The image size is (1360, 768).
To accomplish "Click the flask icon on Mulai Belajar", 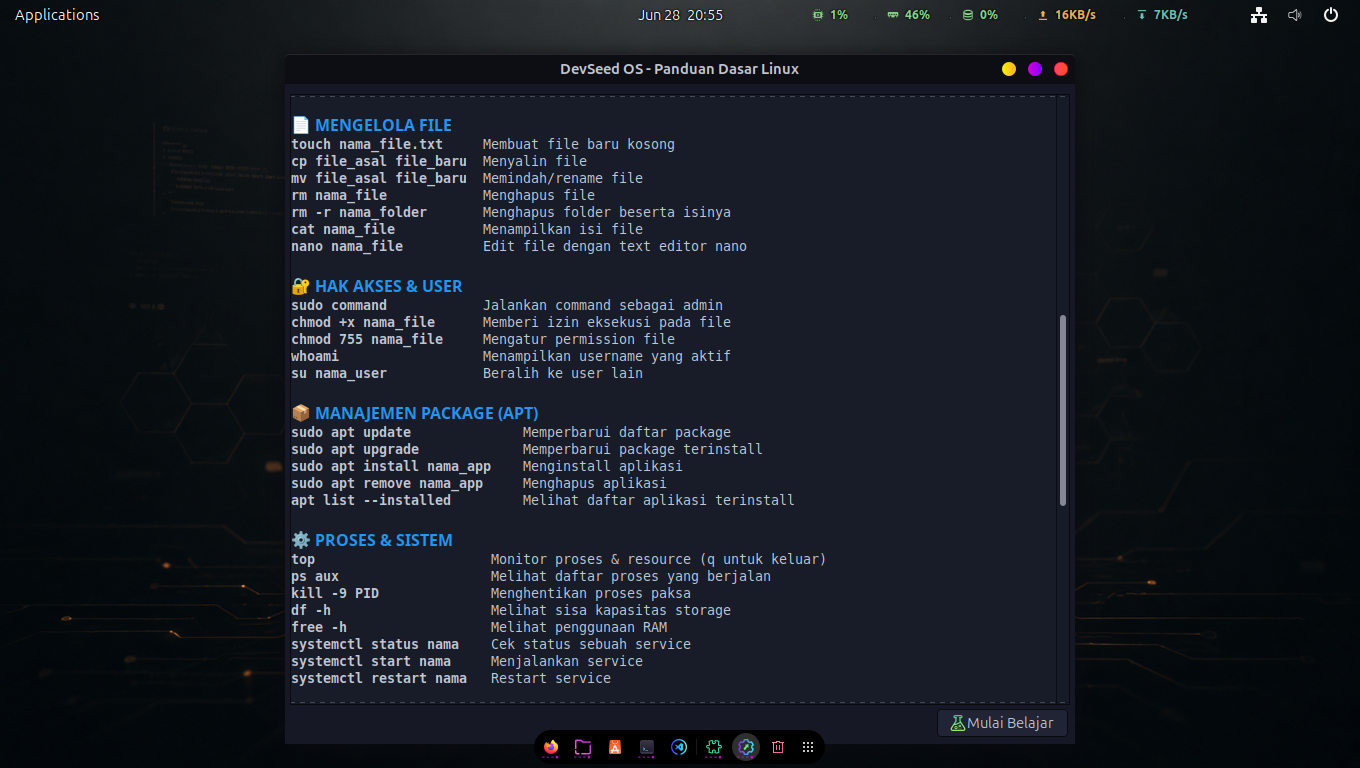I will pos(957,722).
